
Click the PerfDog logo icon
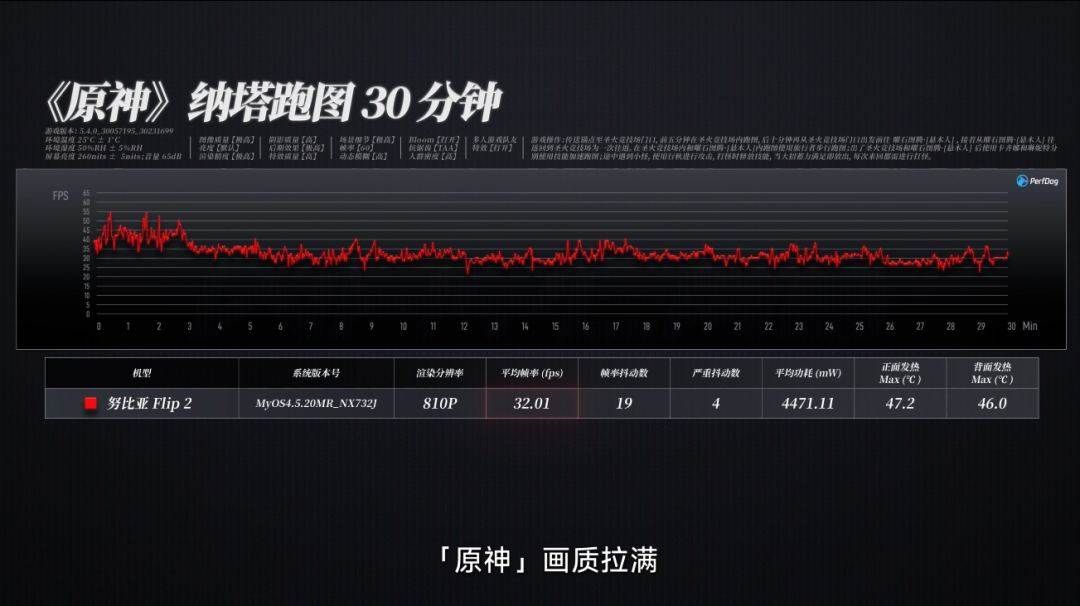[1022, 181]
